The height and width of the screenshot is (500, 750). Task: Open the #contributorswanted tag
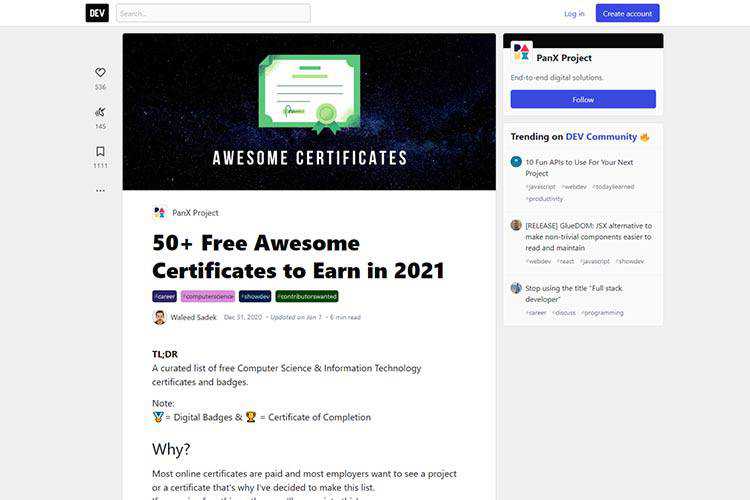(x=307, y=297)
